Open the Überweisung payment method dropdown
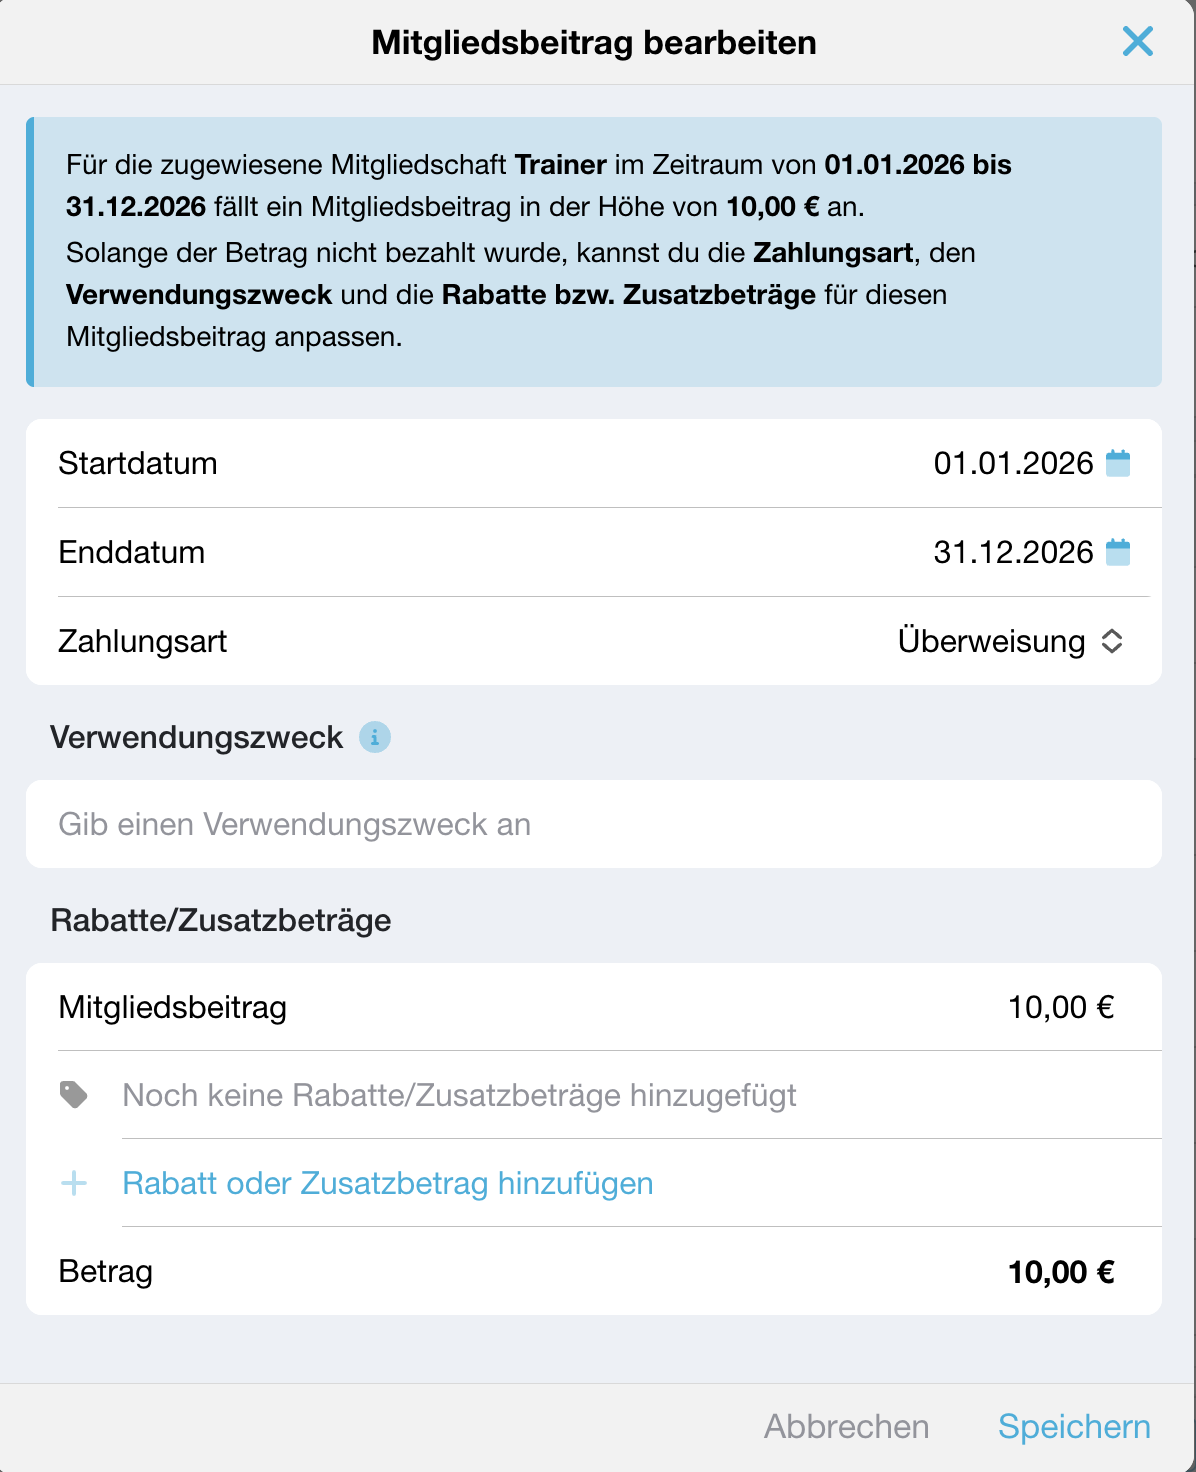 coord(1011,641)
